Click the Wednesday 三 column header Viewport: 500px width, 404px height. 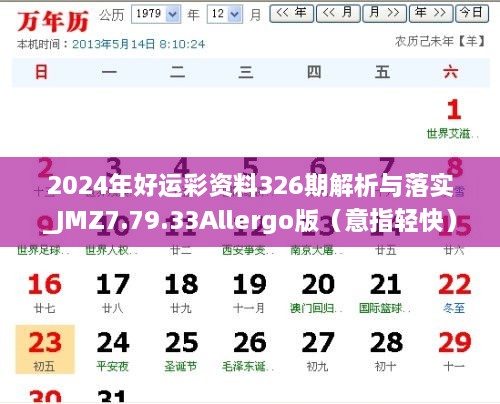[x=246, y=72]
